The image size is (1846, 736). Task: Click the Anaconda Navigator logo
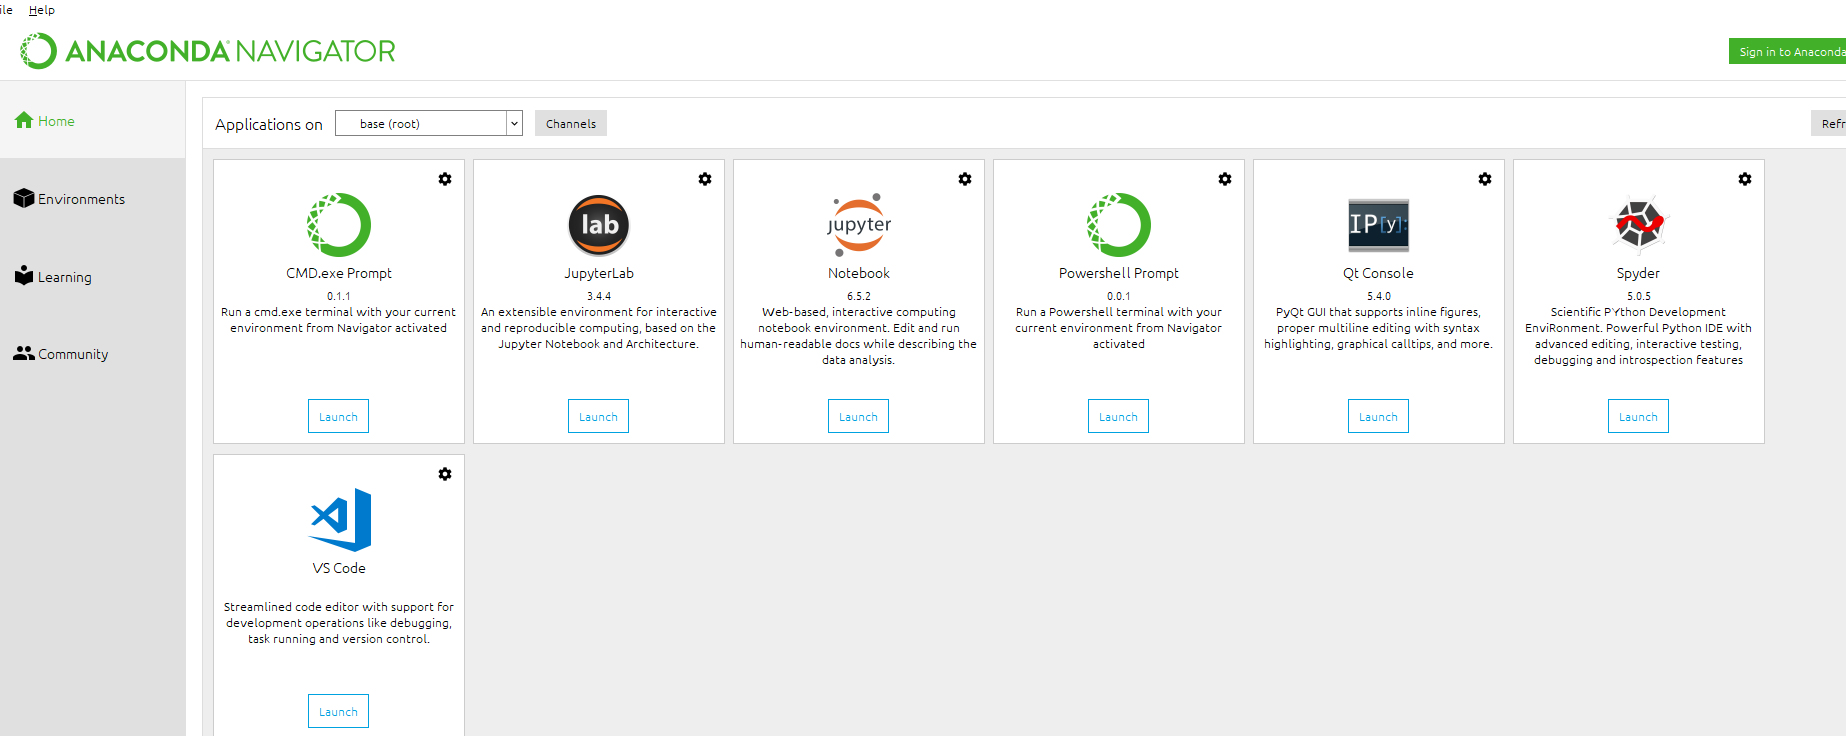coord(208,51)
